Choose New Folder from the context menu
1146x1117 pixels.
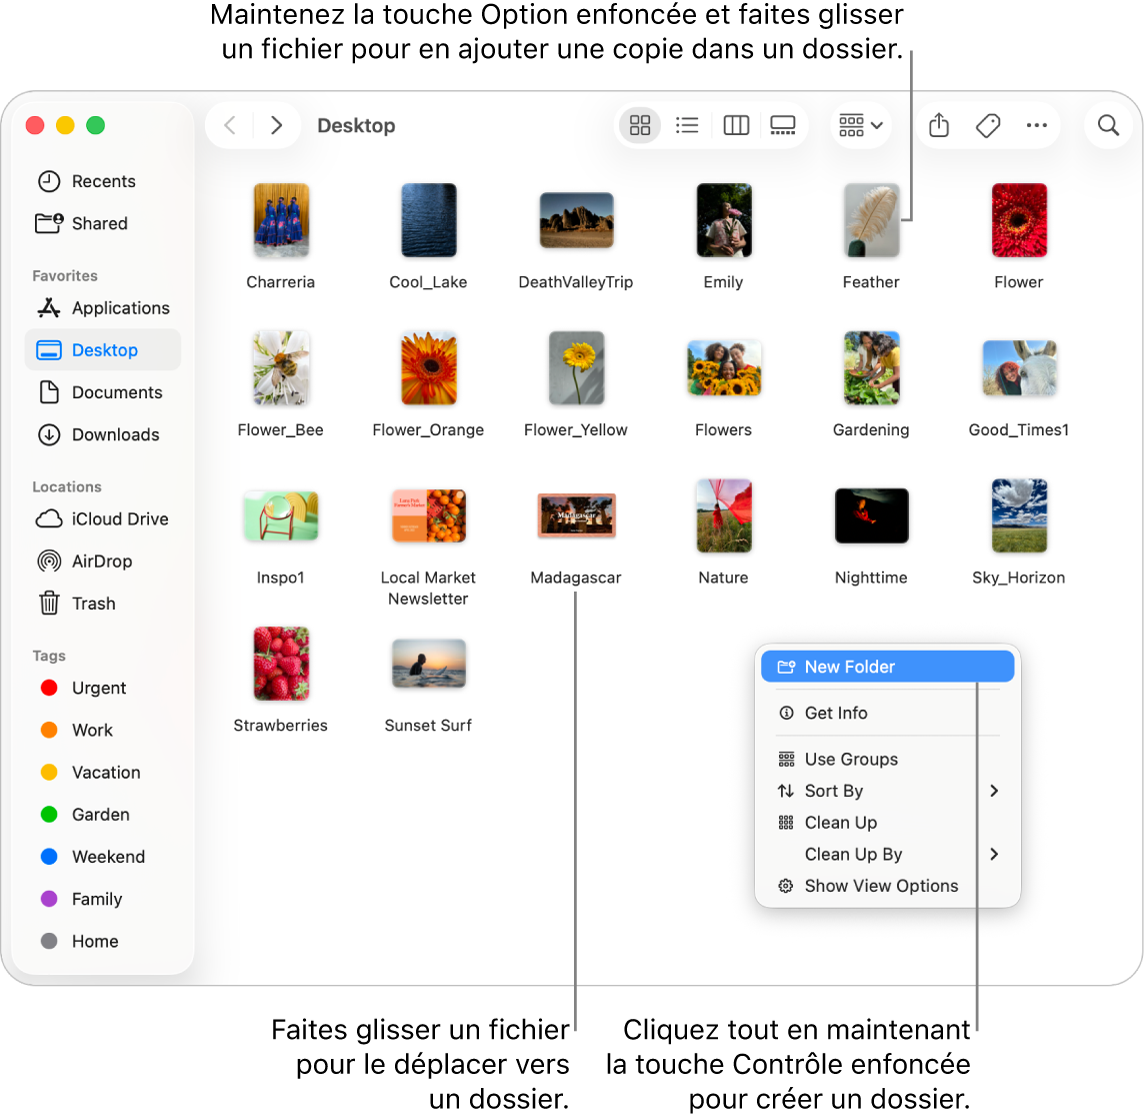pos(850,666)
